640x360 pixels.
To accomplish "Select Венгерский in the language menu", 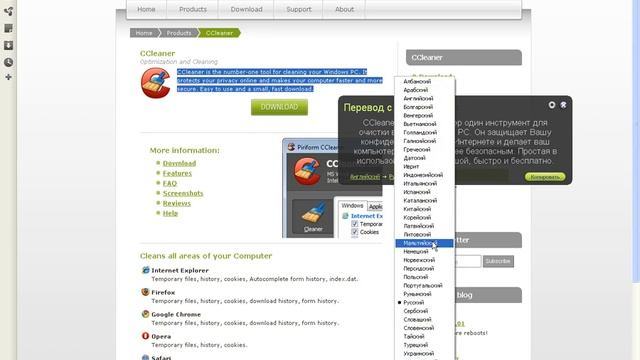I will click(x=424, y=116).
